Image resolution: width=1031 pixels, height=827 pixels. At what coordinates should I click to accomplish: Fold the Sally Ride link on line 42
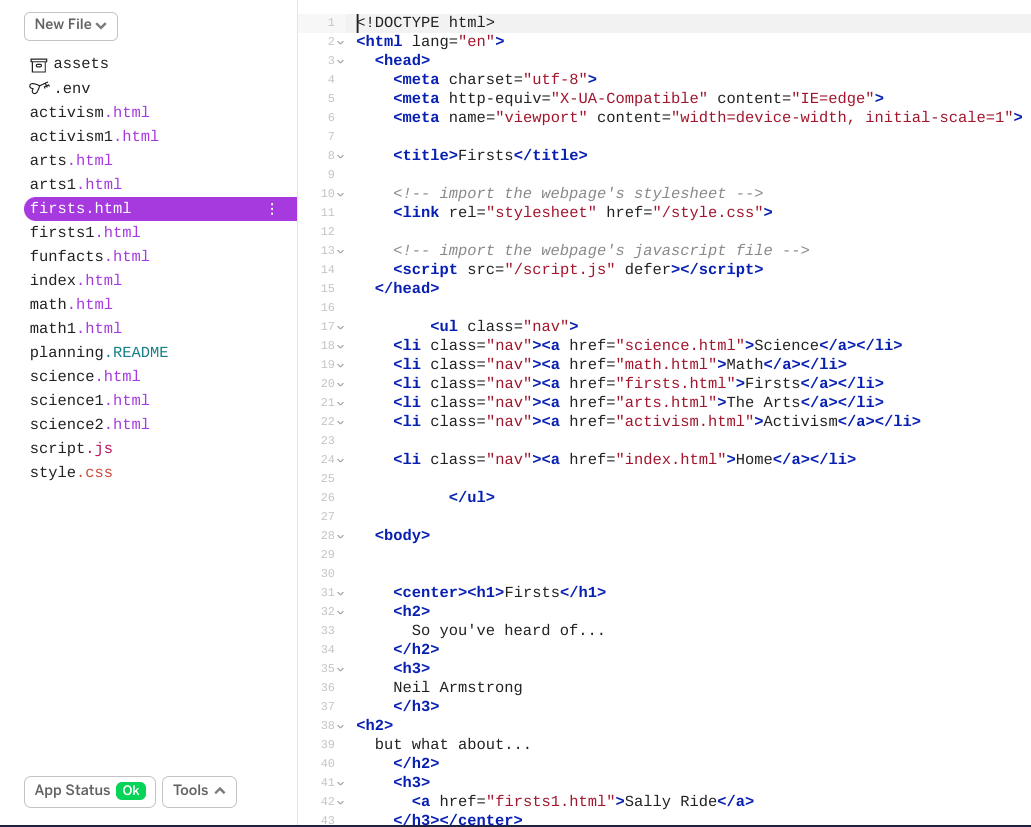click(341, 803)
